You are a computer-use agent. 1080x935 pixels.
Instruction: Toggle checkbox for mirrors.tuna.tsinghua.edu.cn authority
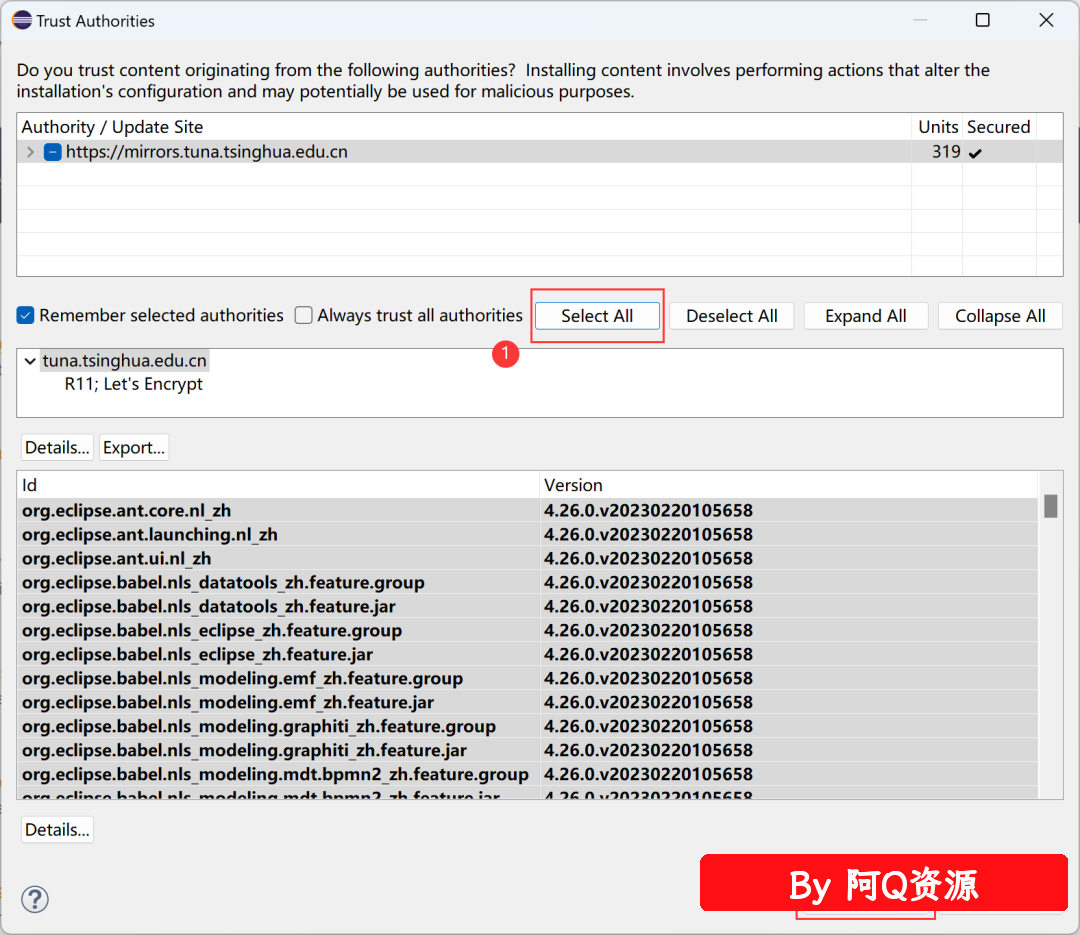(52, 152)
